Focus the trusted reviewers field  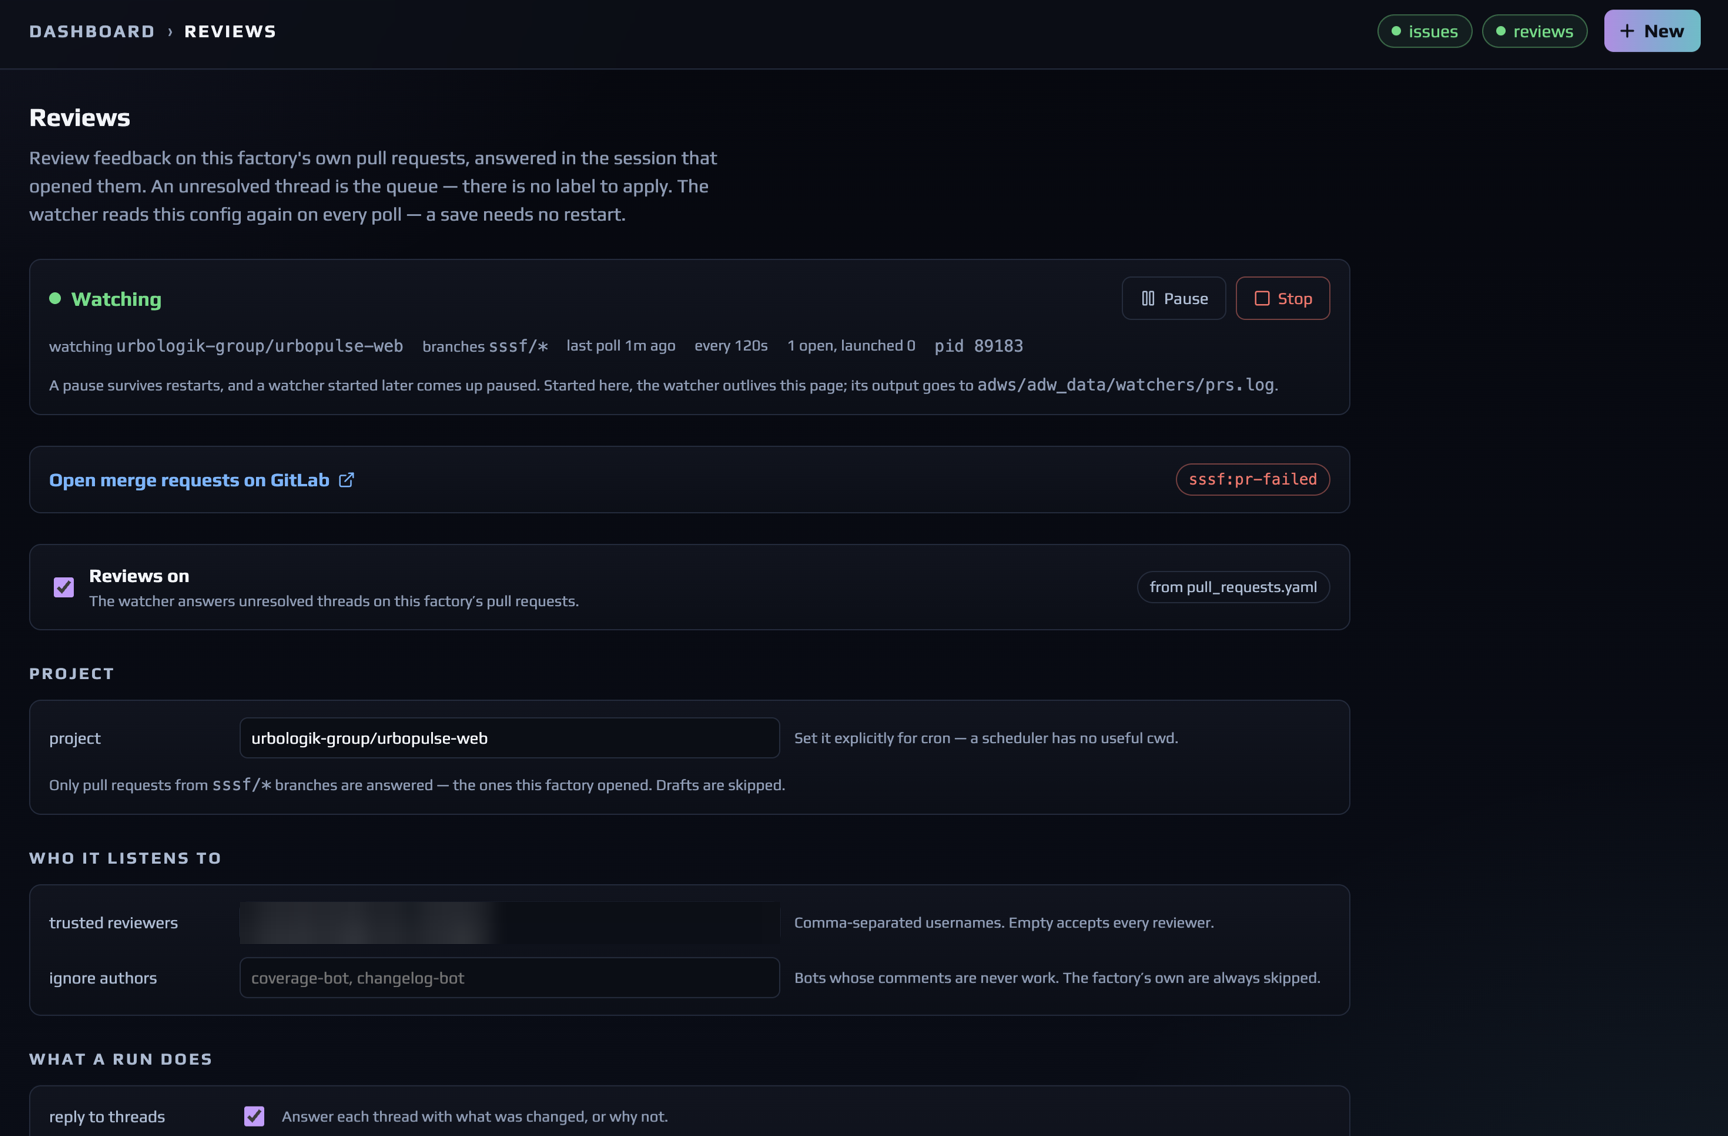pyautogui.click(x=509, y=923)
